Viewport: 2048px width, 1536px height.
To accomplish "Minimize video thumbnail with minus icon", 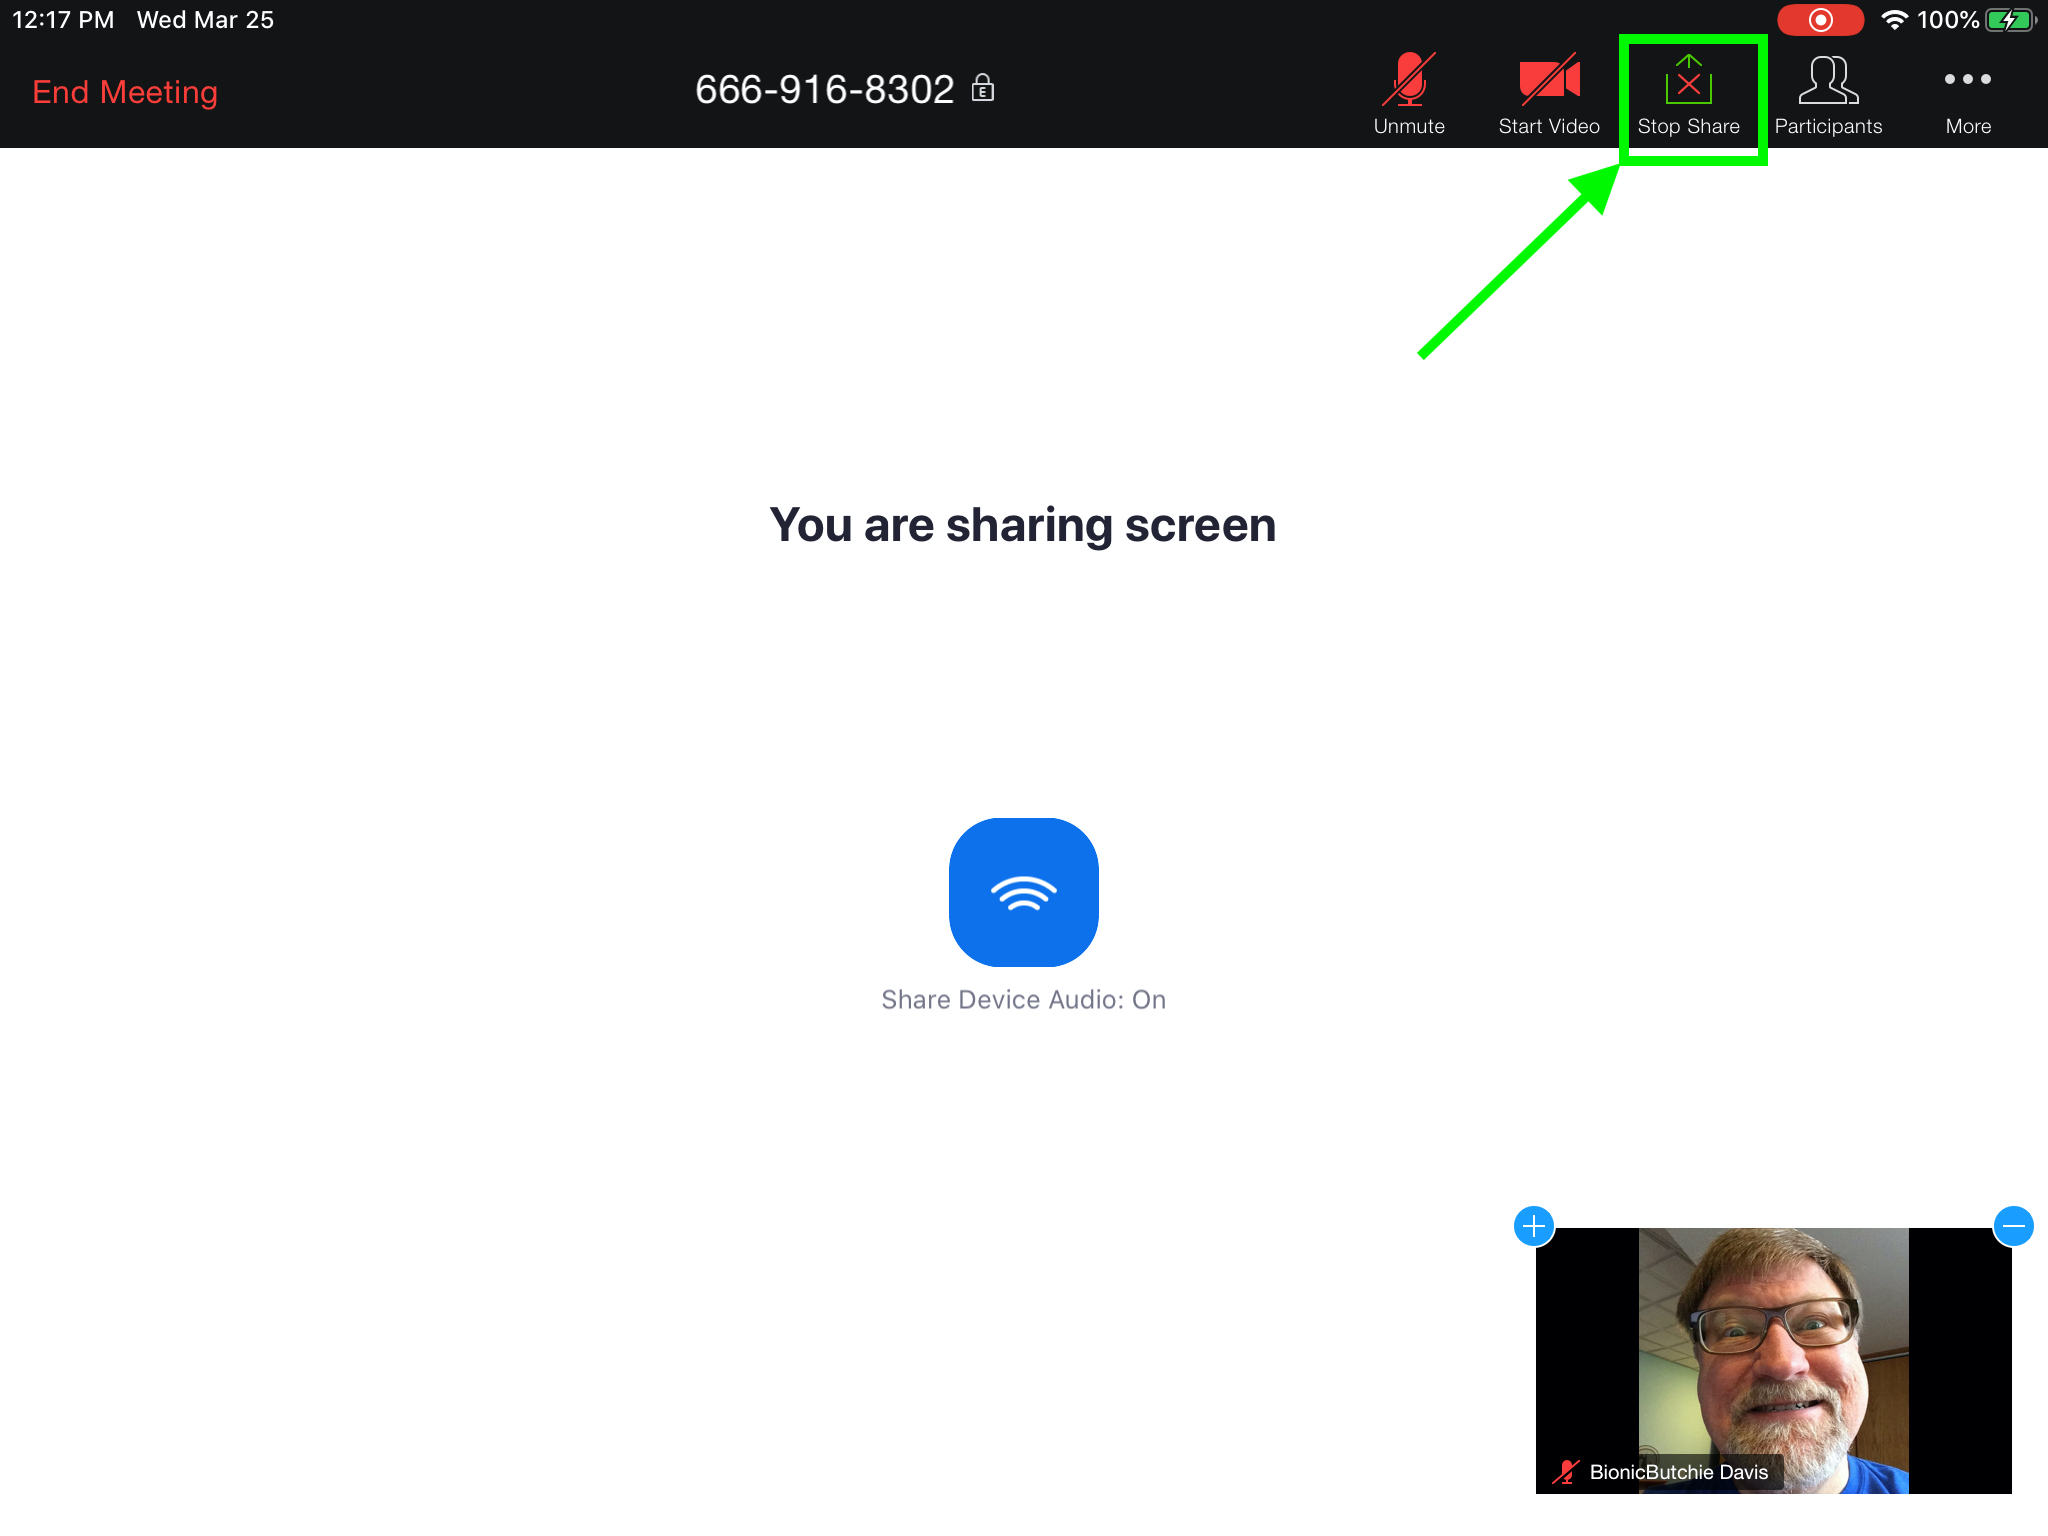I will tap(2013, 1226).
